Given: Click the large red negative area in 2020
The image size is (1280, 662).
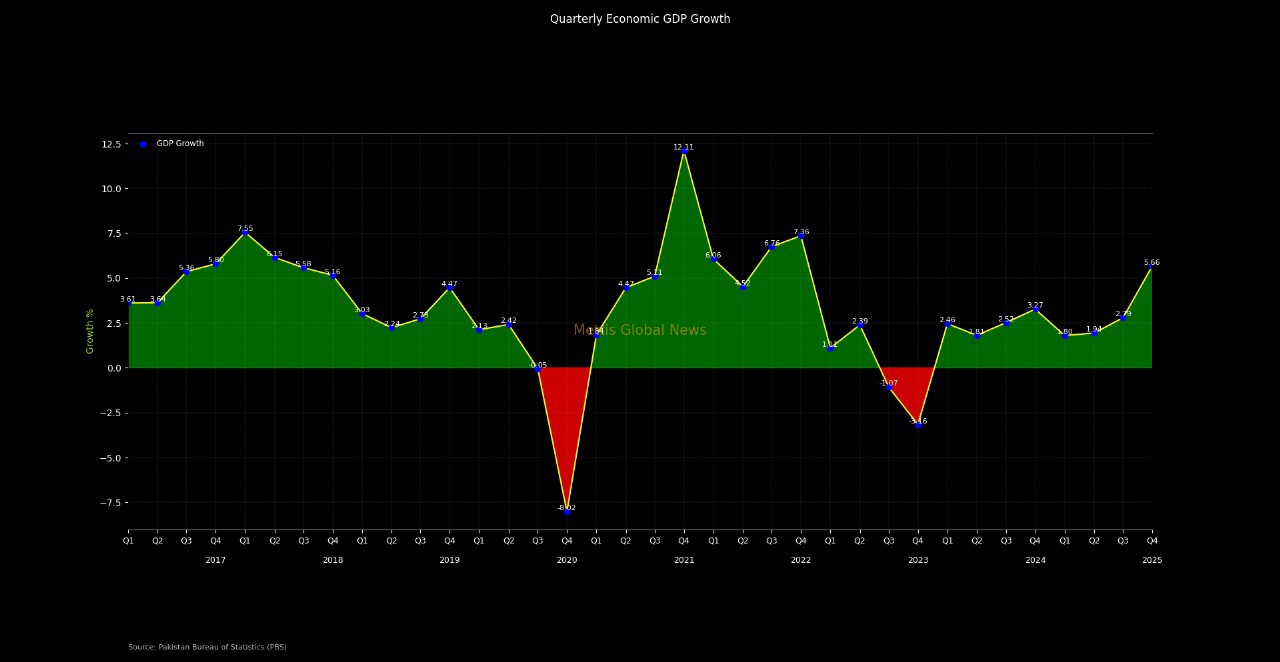Looking at the screenshot, I should coord(567,420).
